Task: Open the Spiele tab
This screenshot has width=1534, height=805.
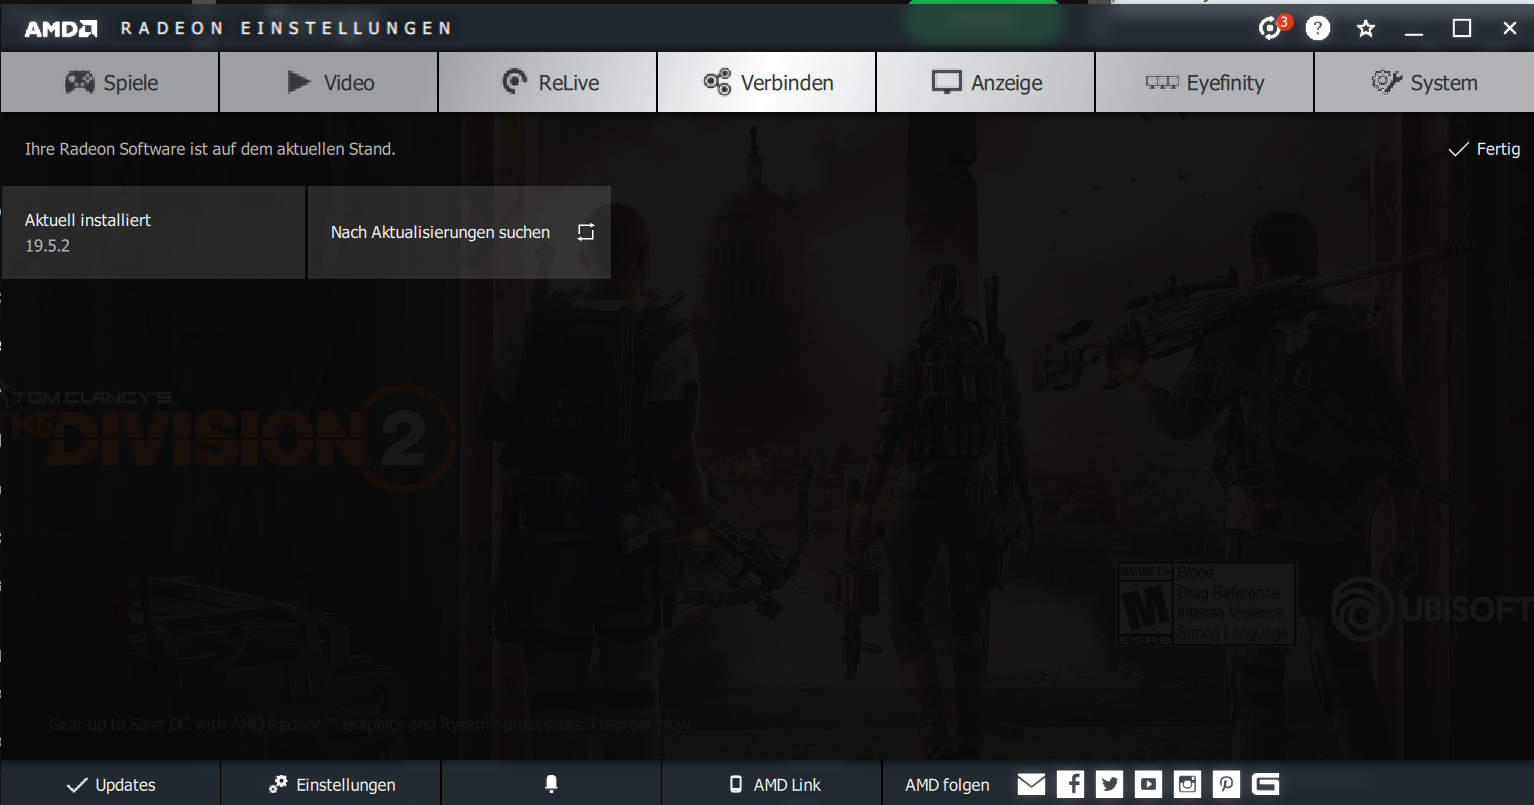Action: tap(110, 82)
